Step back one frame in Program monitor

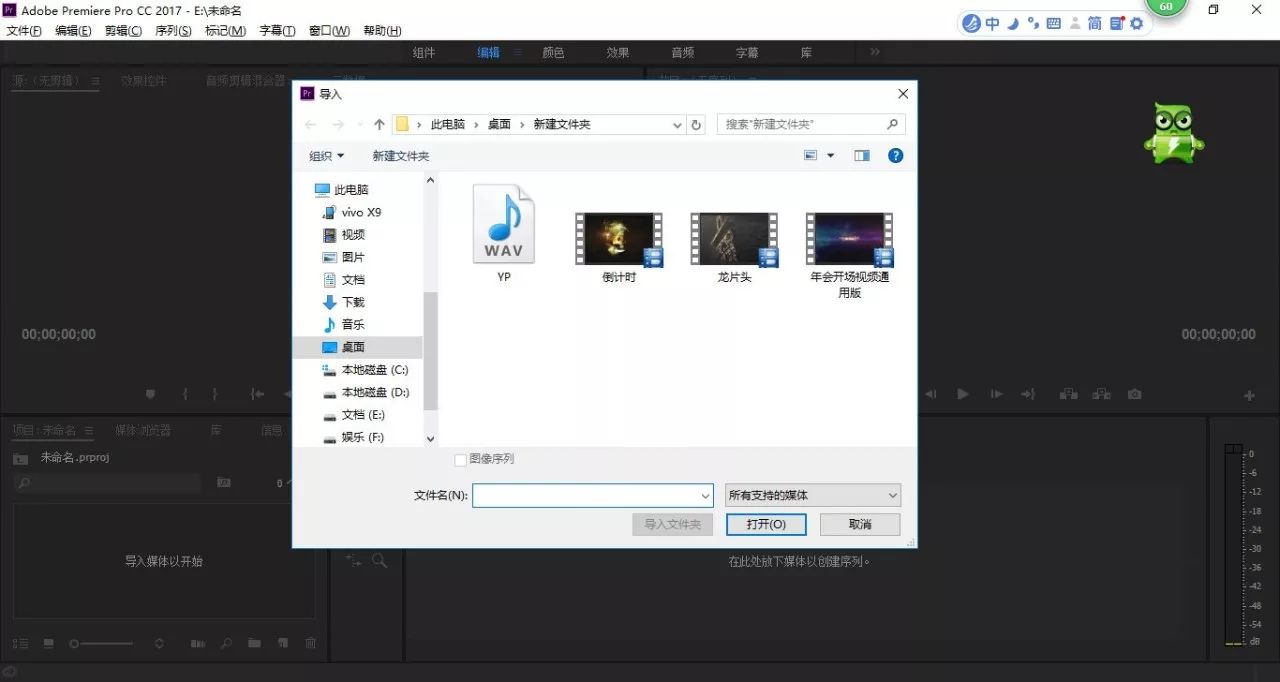coord(931,394)
